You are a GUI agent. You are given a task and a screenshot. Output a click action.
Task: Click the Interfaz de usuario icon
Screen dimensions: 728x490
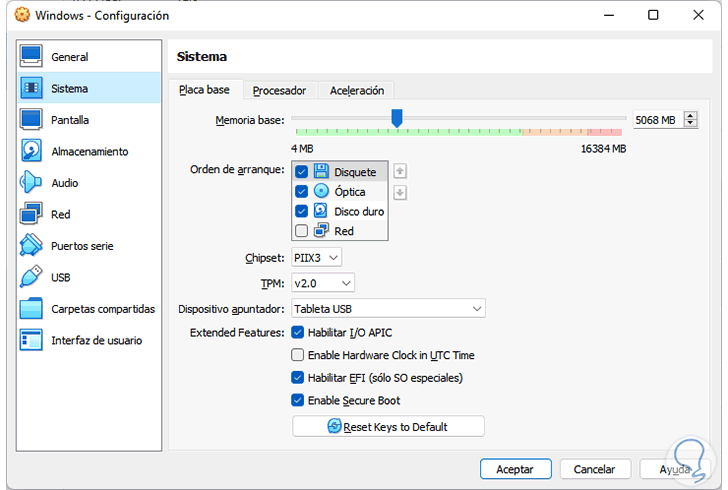[x=31, y=340]
